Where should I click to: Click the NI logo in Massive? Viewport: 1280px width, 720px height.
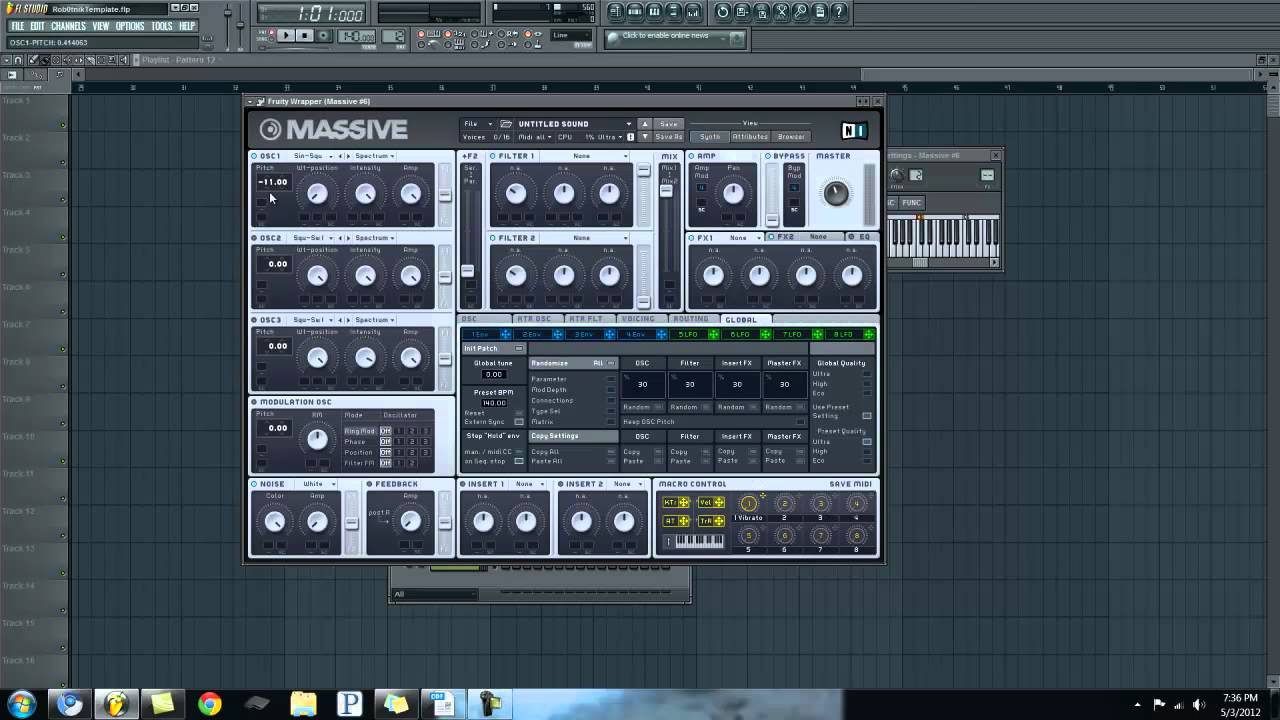[x=854, y=130]
